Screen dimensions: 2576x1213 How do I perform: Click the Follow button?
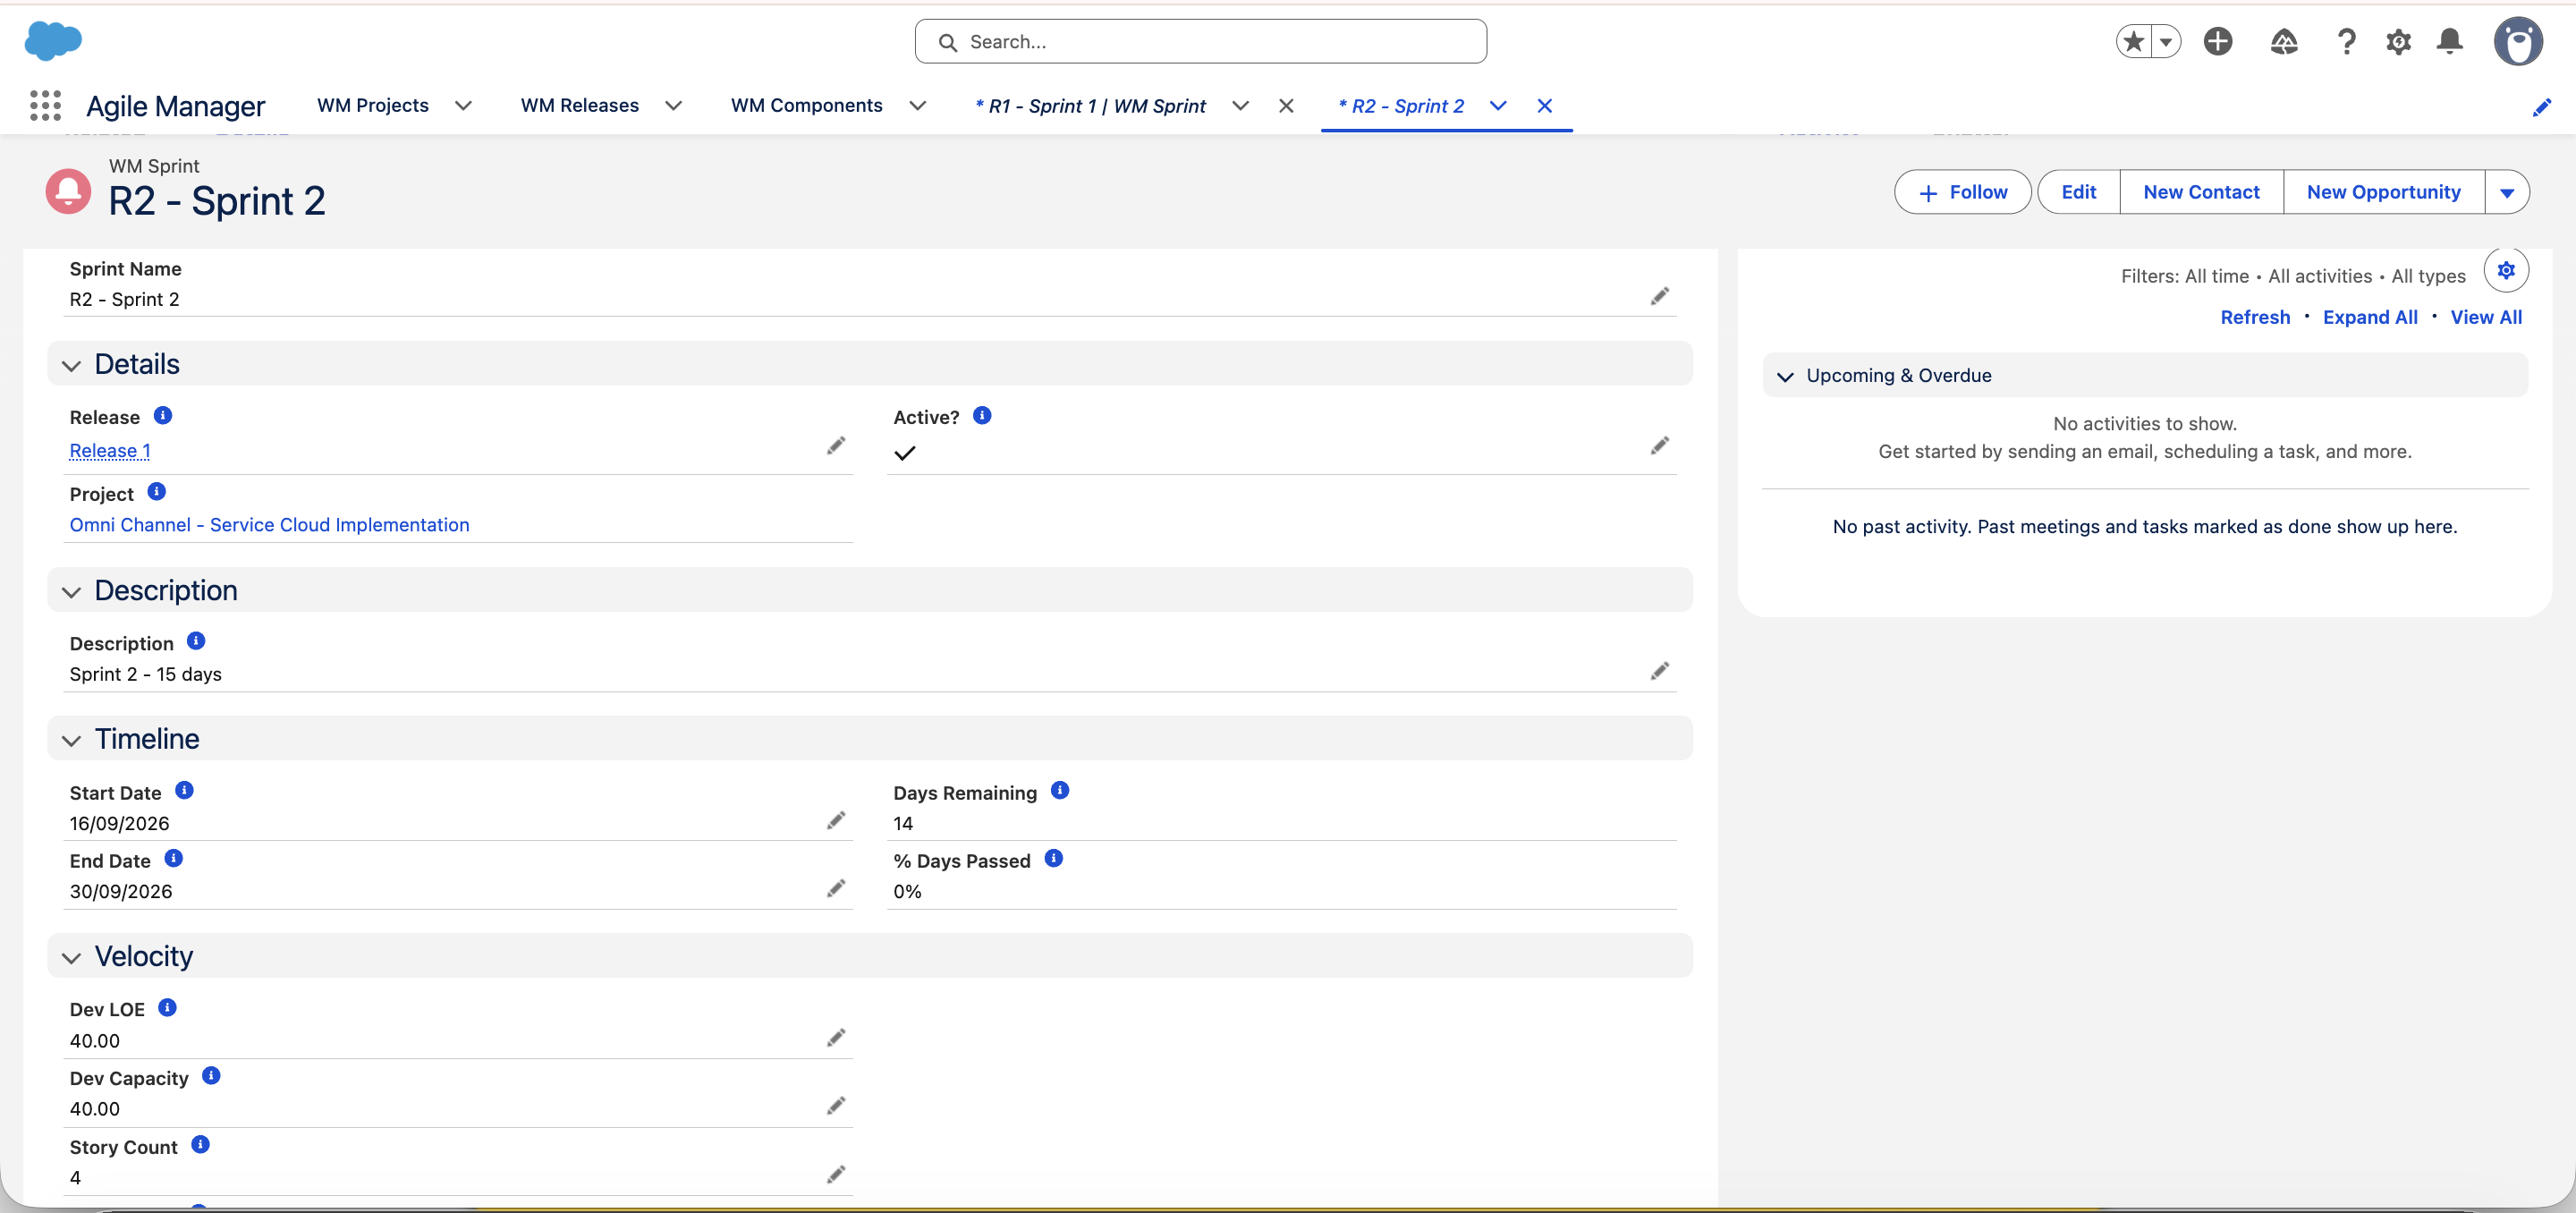(1963, 192)
